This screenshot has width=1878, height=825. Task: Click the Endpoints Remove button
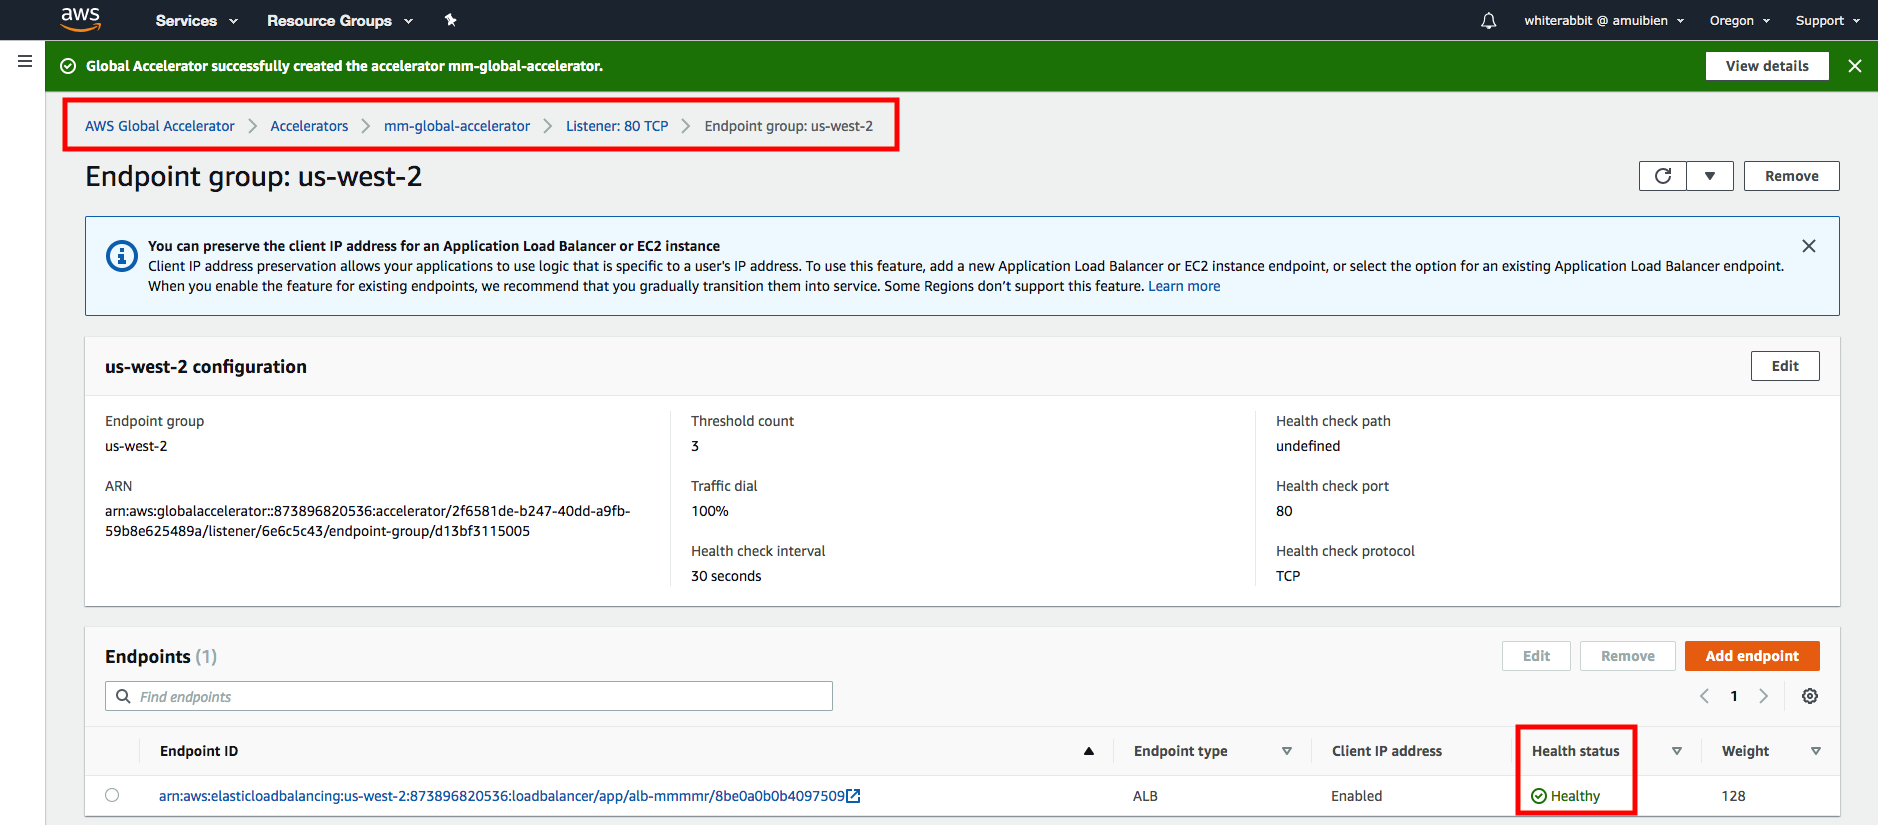pyautogui.click(x=1628, y=656)
